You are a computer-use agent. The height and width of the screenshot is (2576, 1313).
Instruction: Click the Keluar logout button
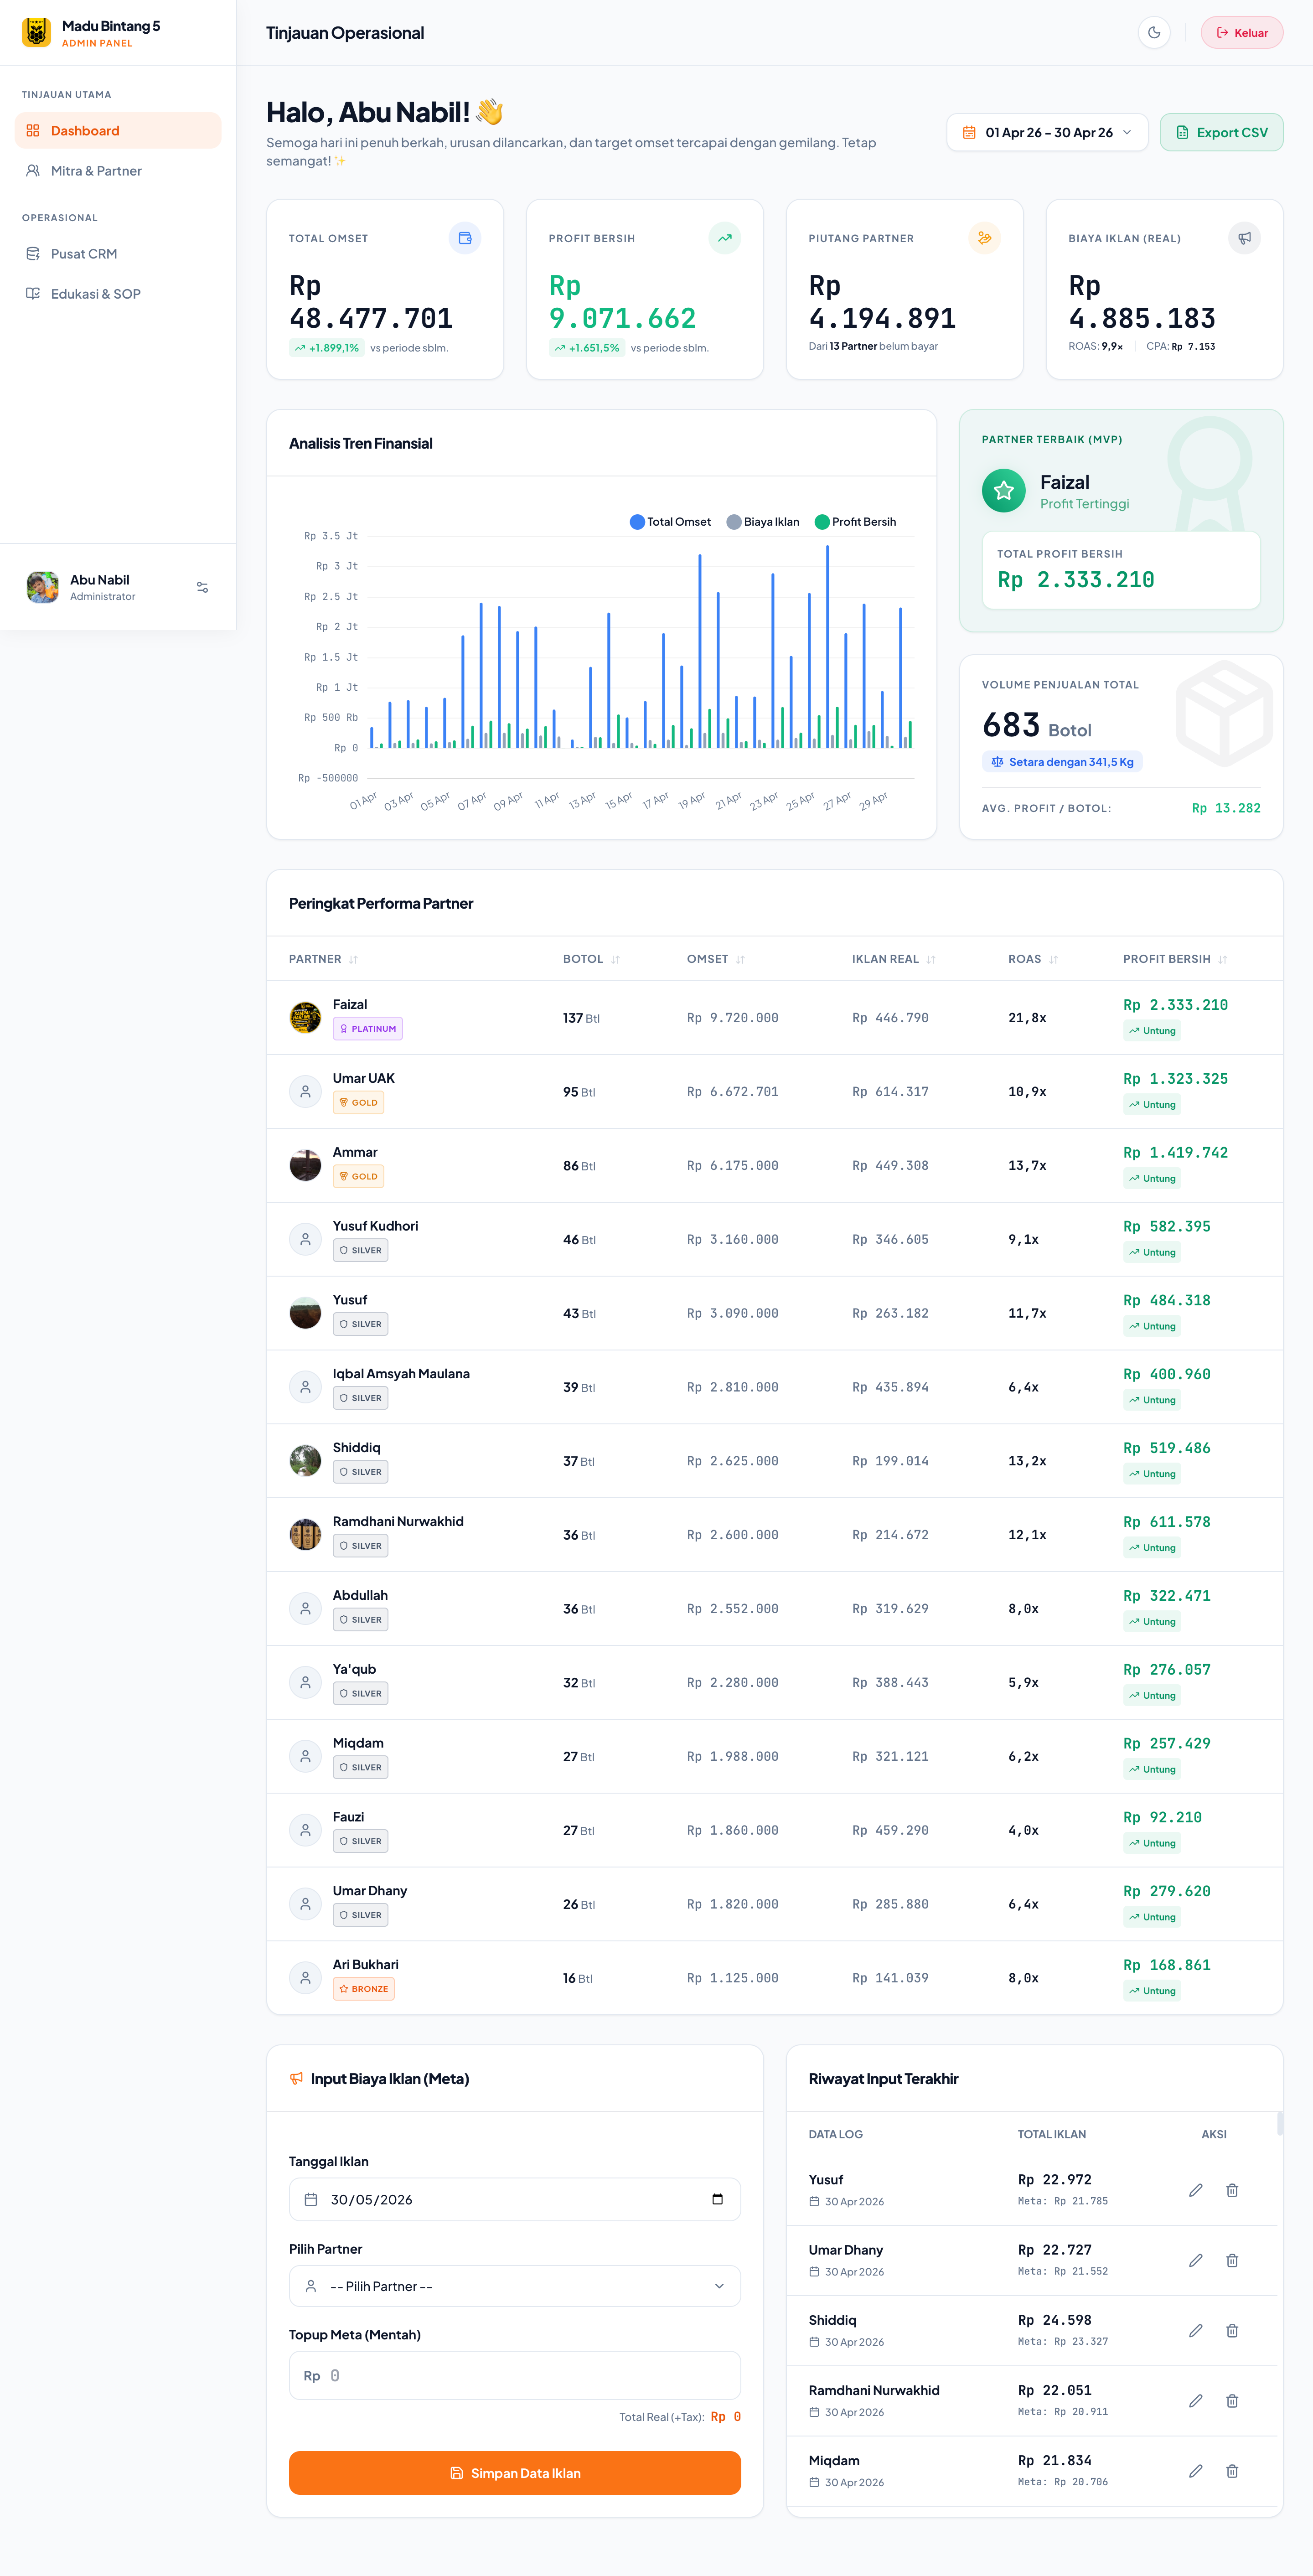(1242, 33)
